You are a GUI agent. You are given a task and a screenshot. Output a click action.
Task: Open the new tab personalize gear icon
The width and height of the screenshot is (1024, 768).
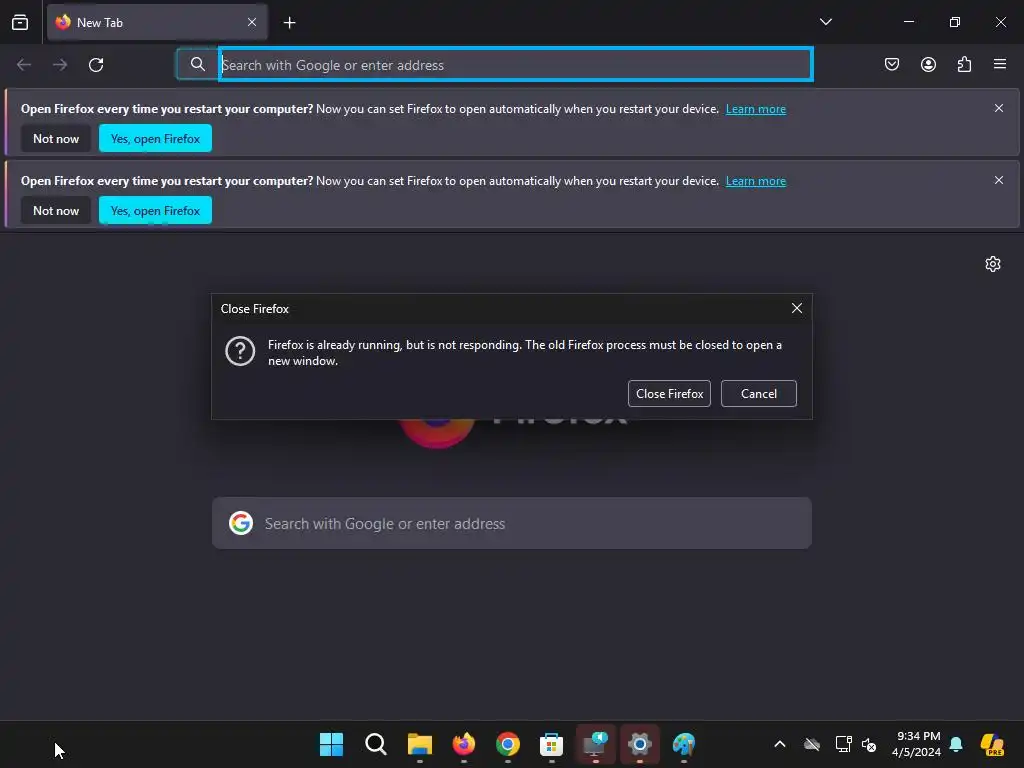[993, 264]
